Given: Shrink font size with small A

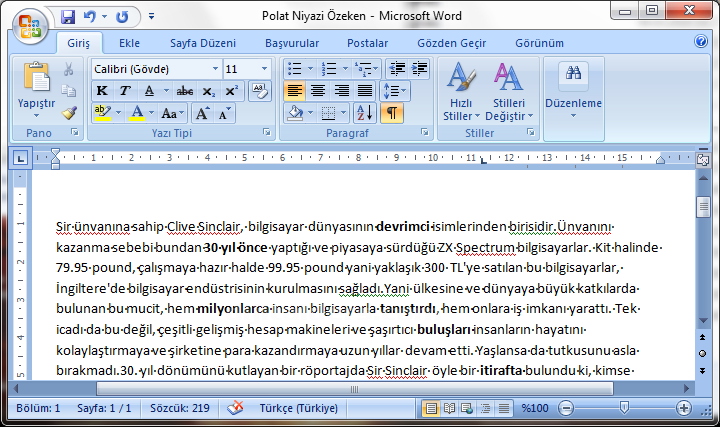Looking at the screenshot, I should (225, 113).
